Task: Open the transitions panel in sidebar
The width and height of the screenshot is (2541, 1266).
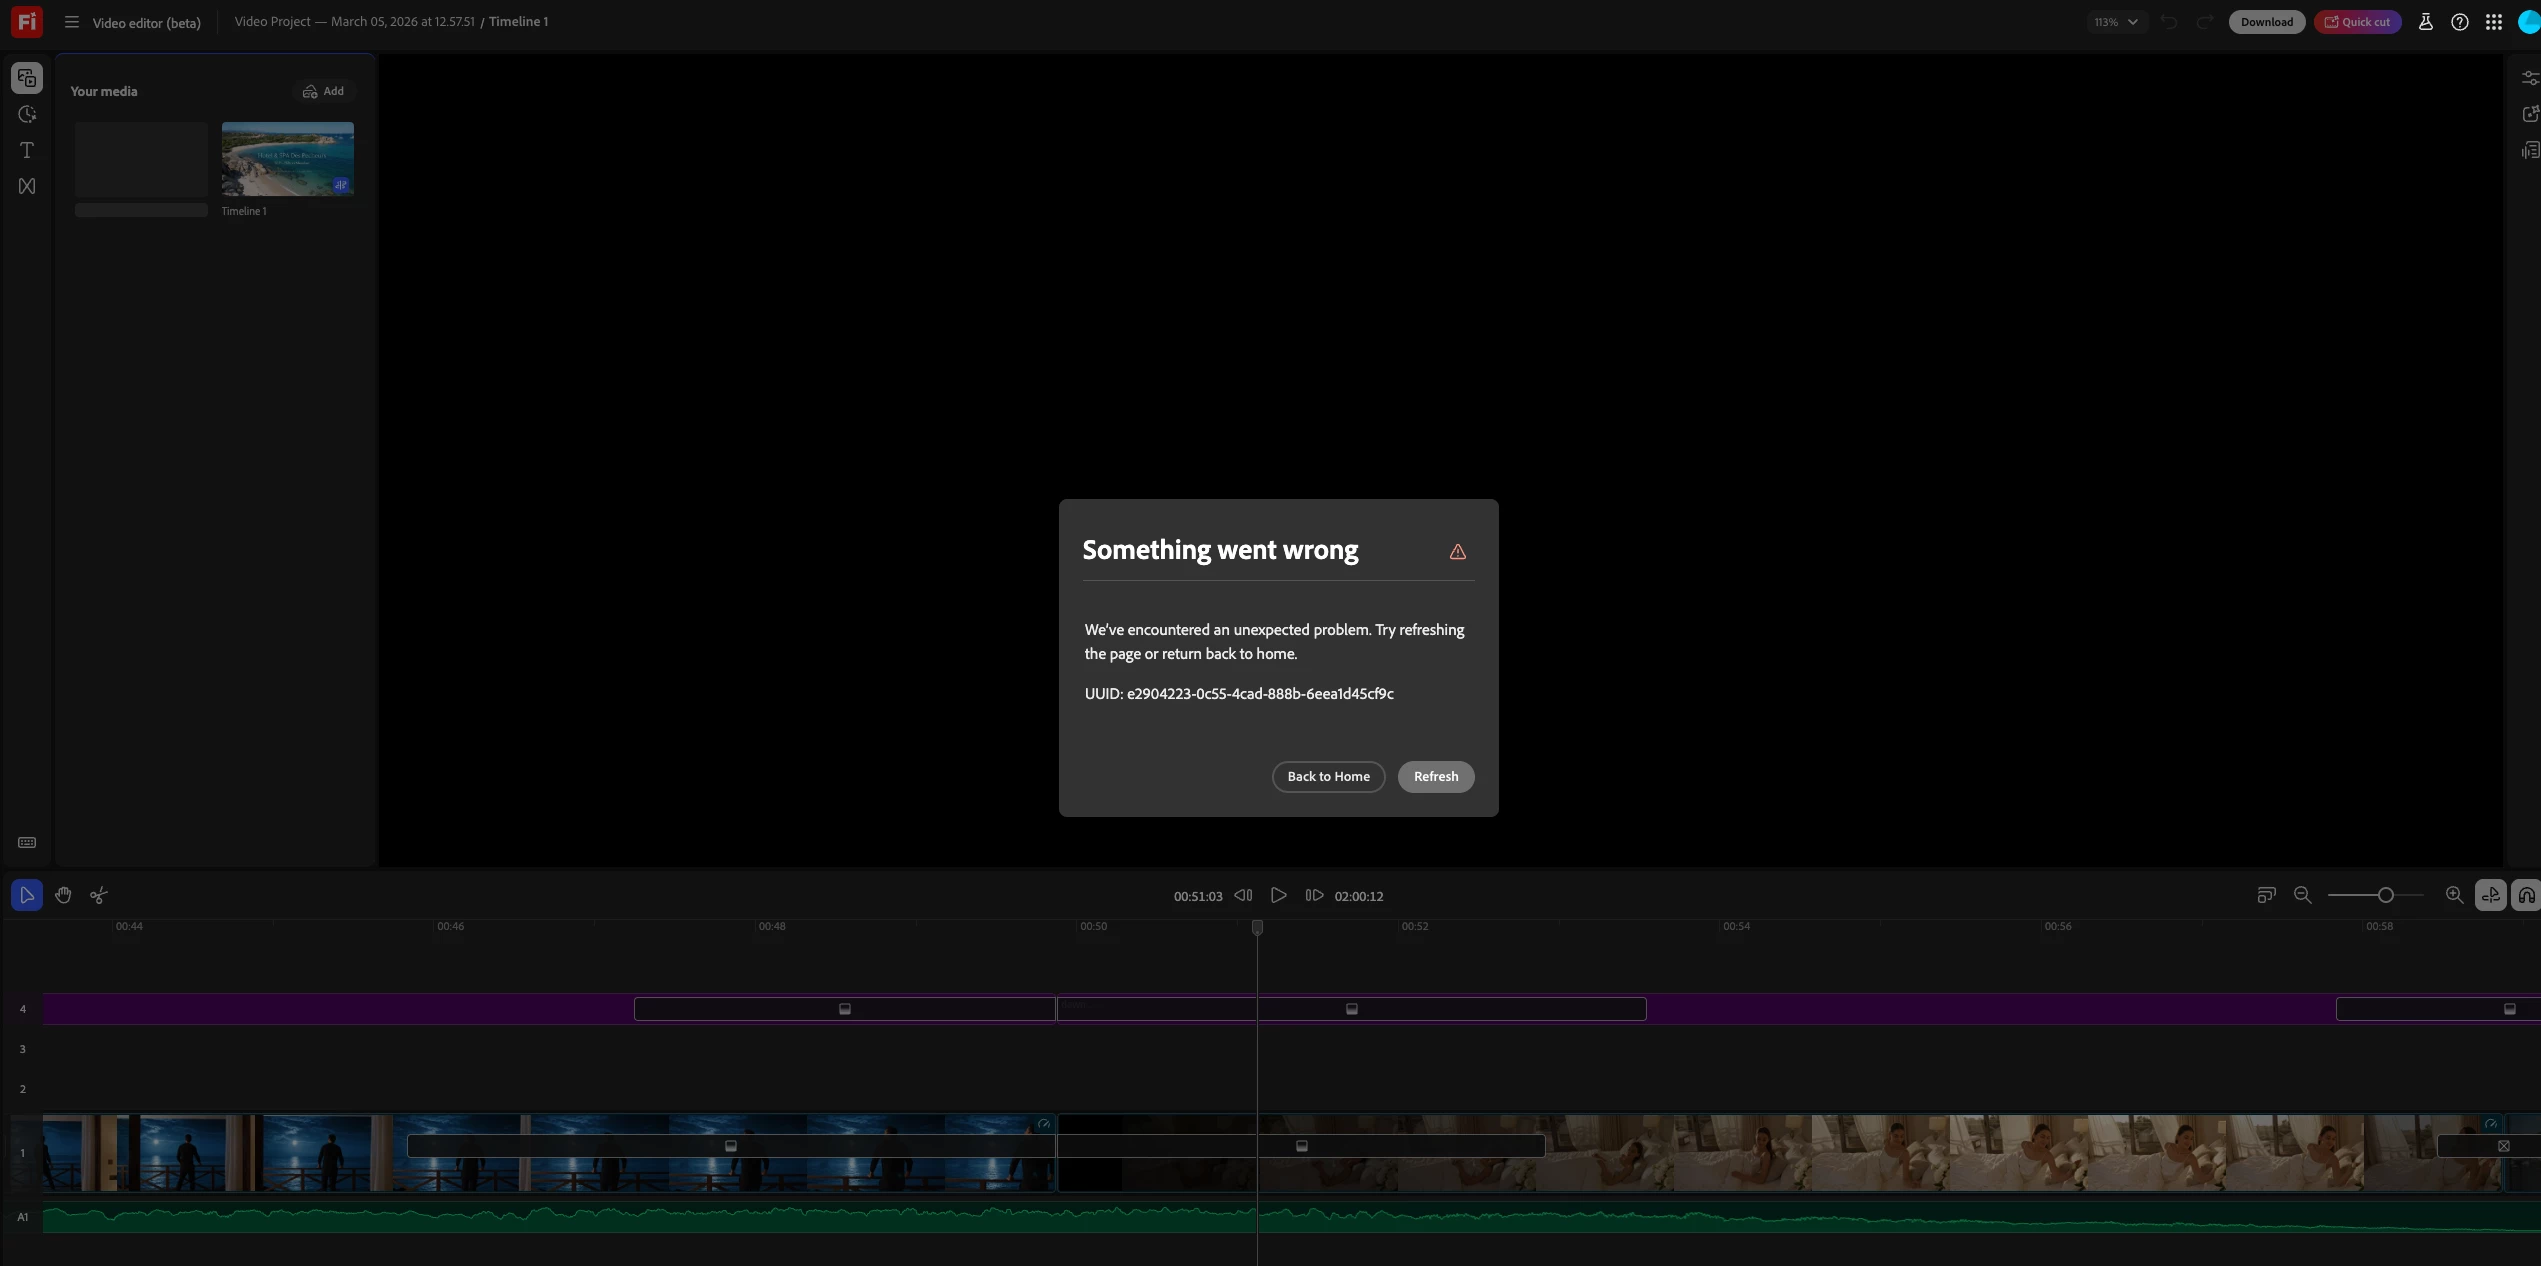Action: tap(27, 186)
